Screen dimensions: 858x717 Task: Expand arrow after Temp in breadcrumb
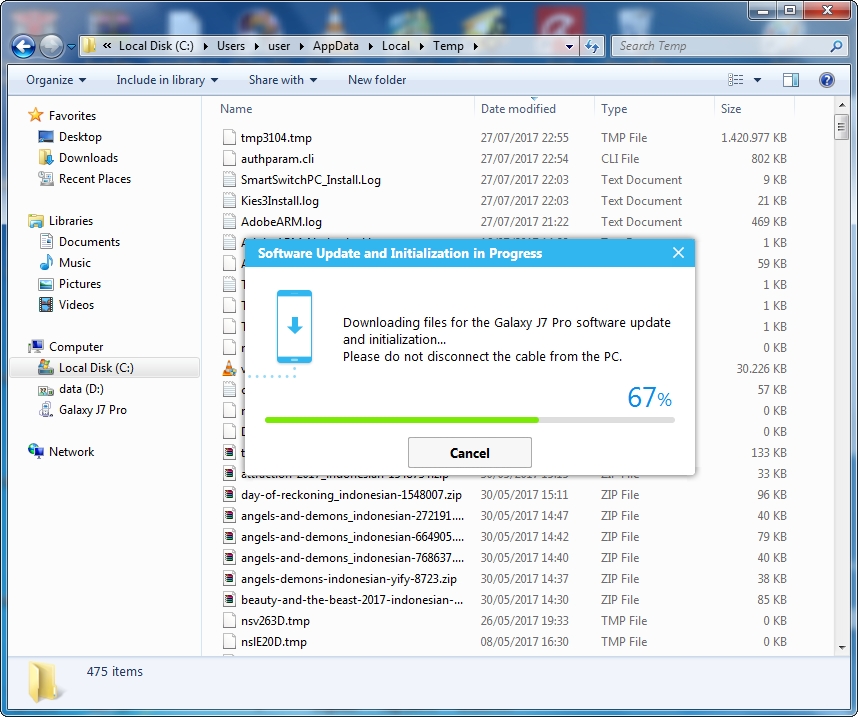pyautogui.click(x=476, y=47)
